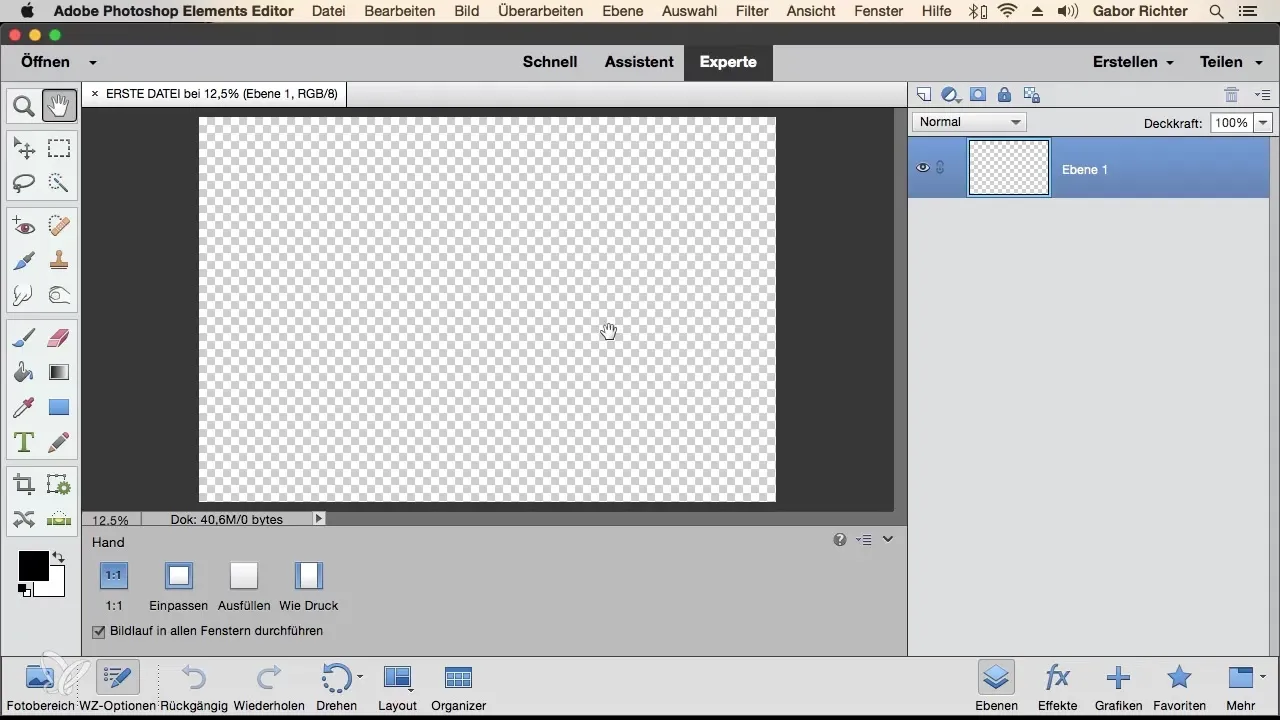
Task: Collapse the tool options panel chevron
Action: click(887, 539)
